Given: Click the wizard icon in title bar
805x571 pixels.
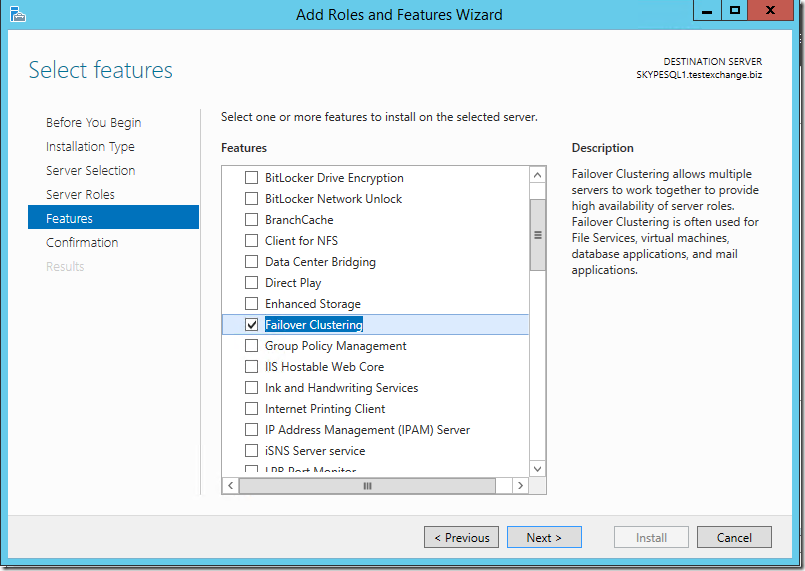Looking at the screenshot, I should (x=17, y=14).
